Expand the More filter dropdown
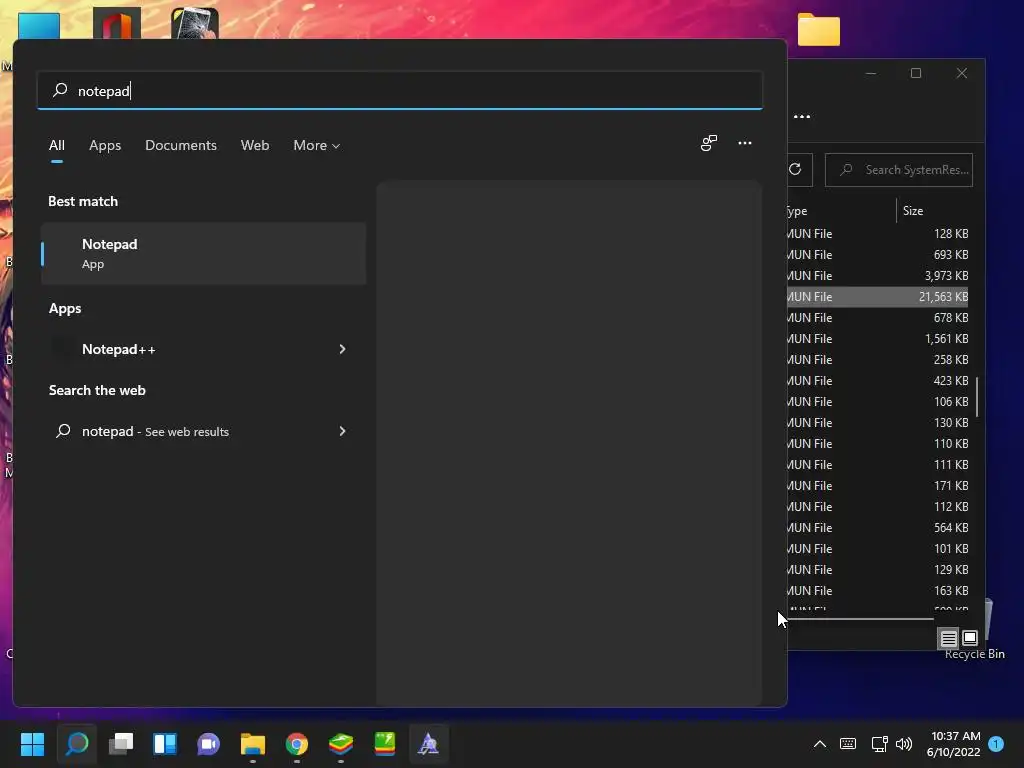This screenshot has width=1024, height=768. pos(317,145)
